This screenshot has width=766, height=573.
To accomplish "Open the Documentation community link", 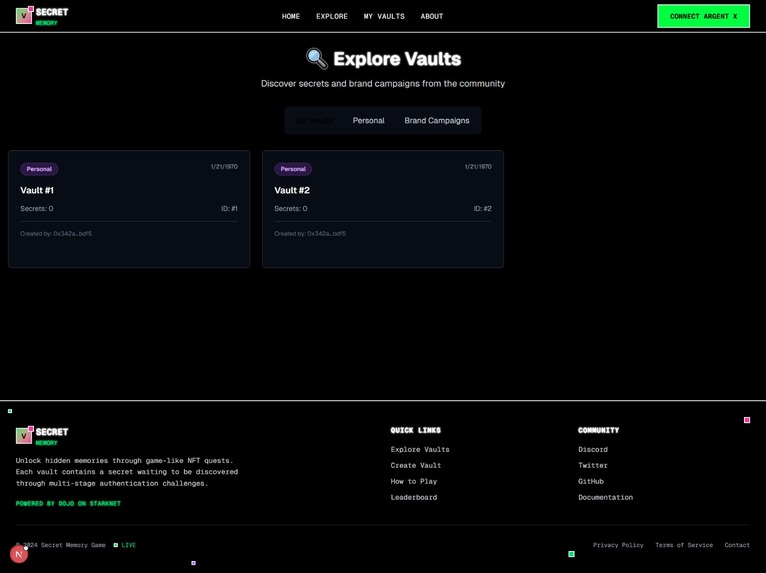I will pyautogui.click(x=605, y=497).
